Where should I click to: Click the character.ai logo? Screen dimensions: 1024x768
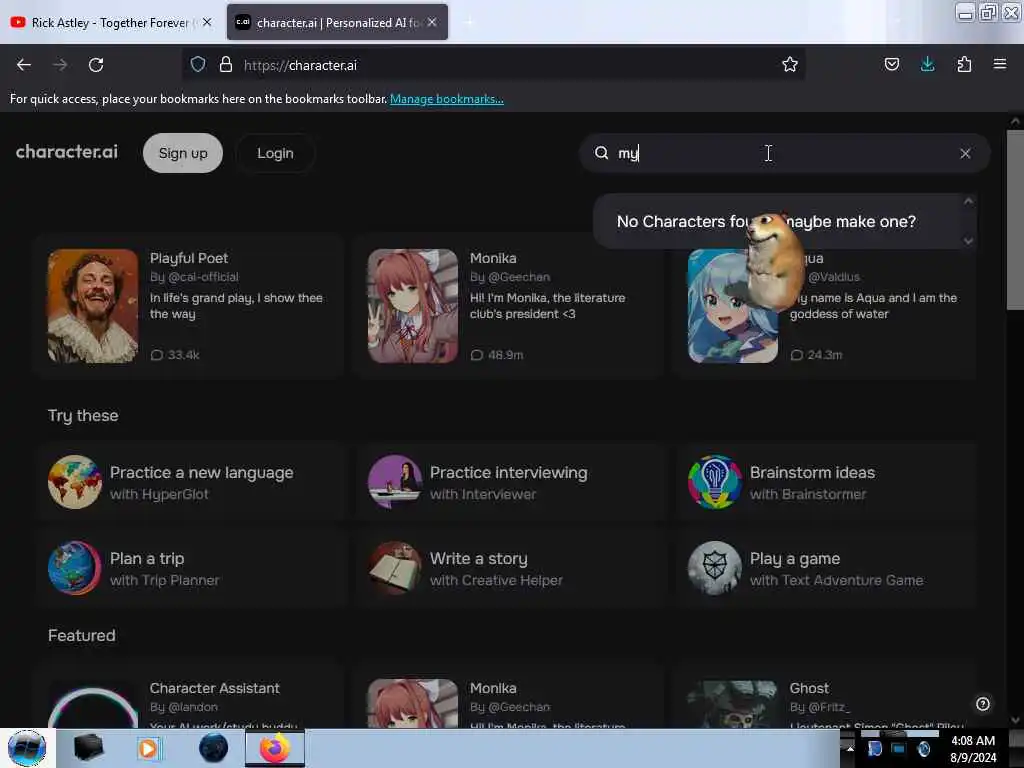[x=67, y=152]
